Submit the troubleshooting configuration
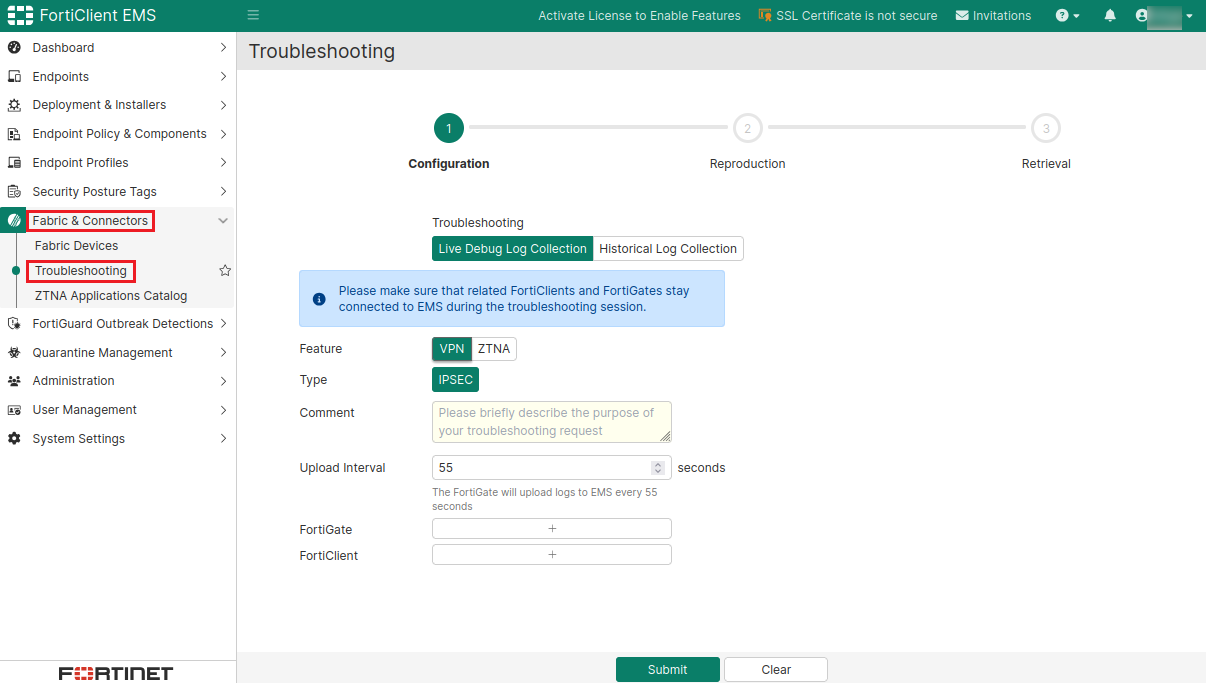This screenshot has width=1206, height=683. (667, 670)
